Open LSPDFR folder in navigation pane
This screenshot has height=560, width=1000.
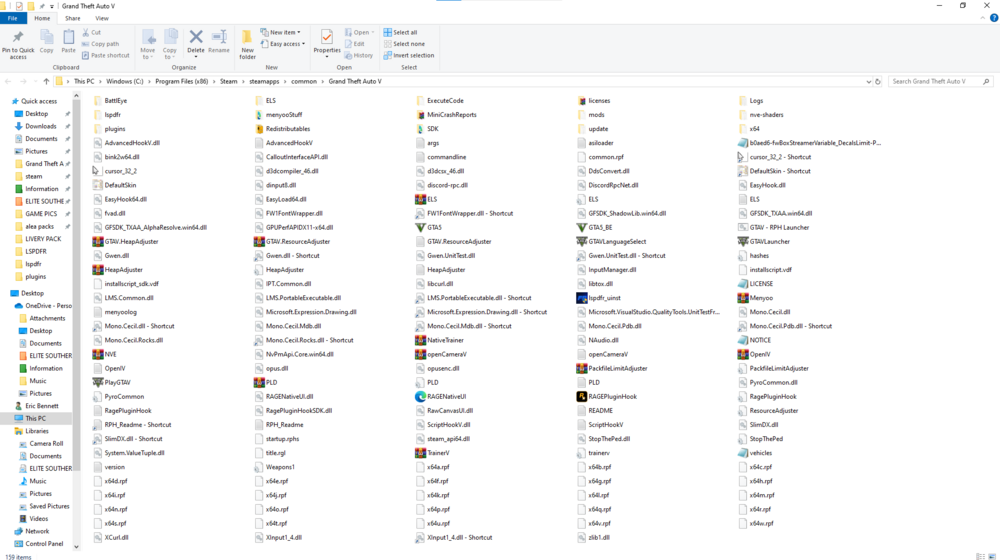click(37, 251)
